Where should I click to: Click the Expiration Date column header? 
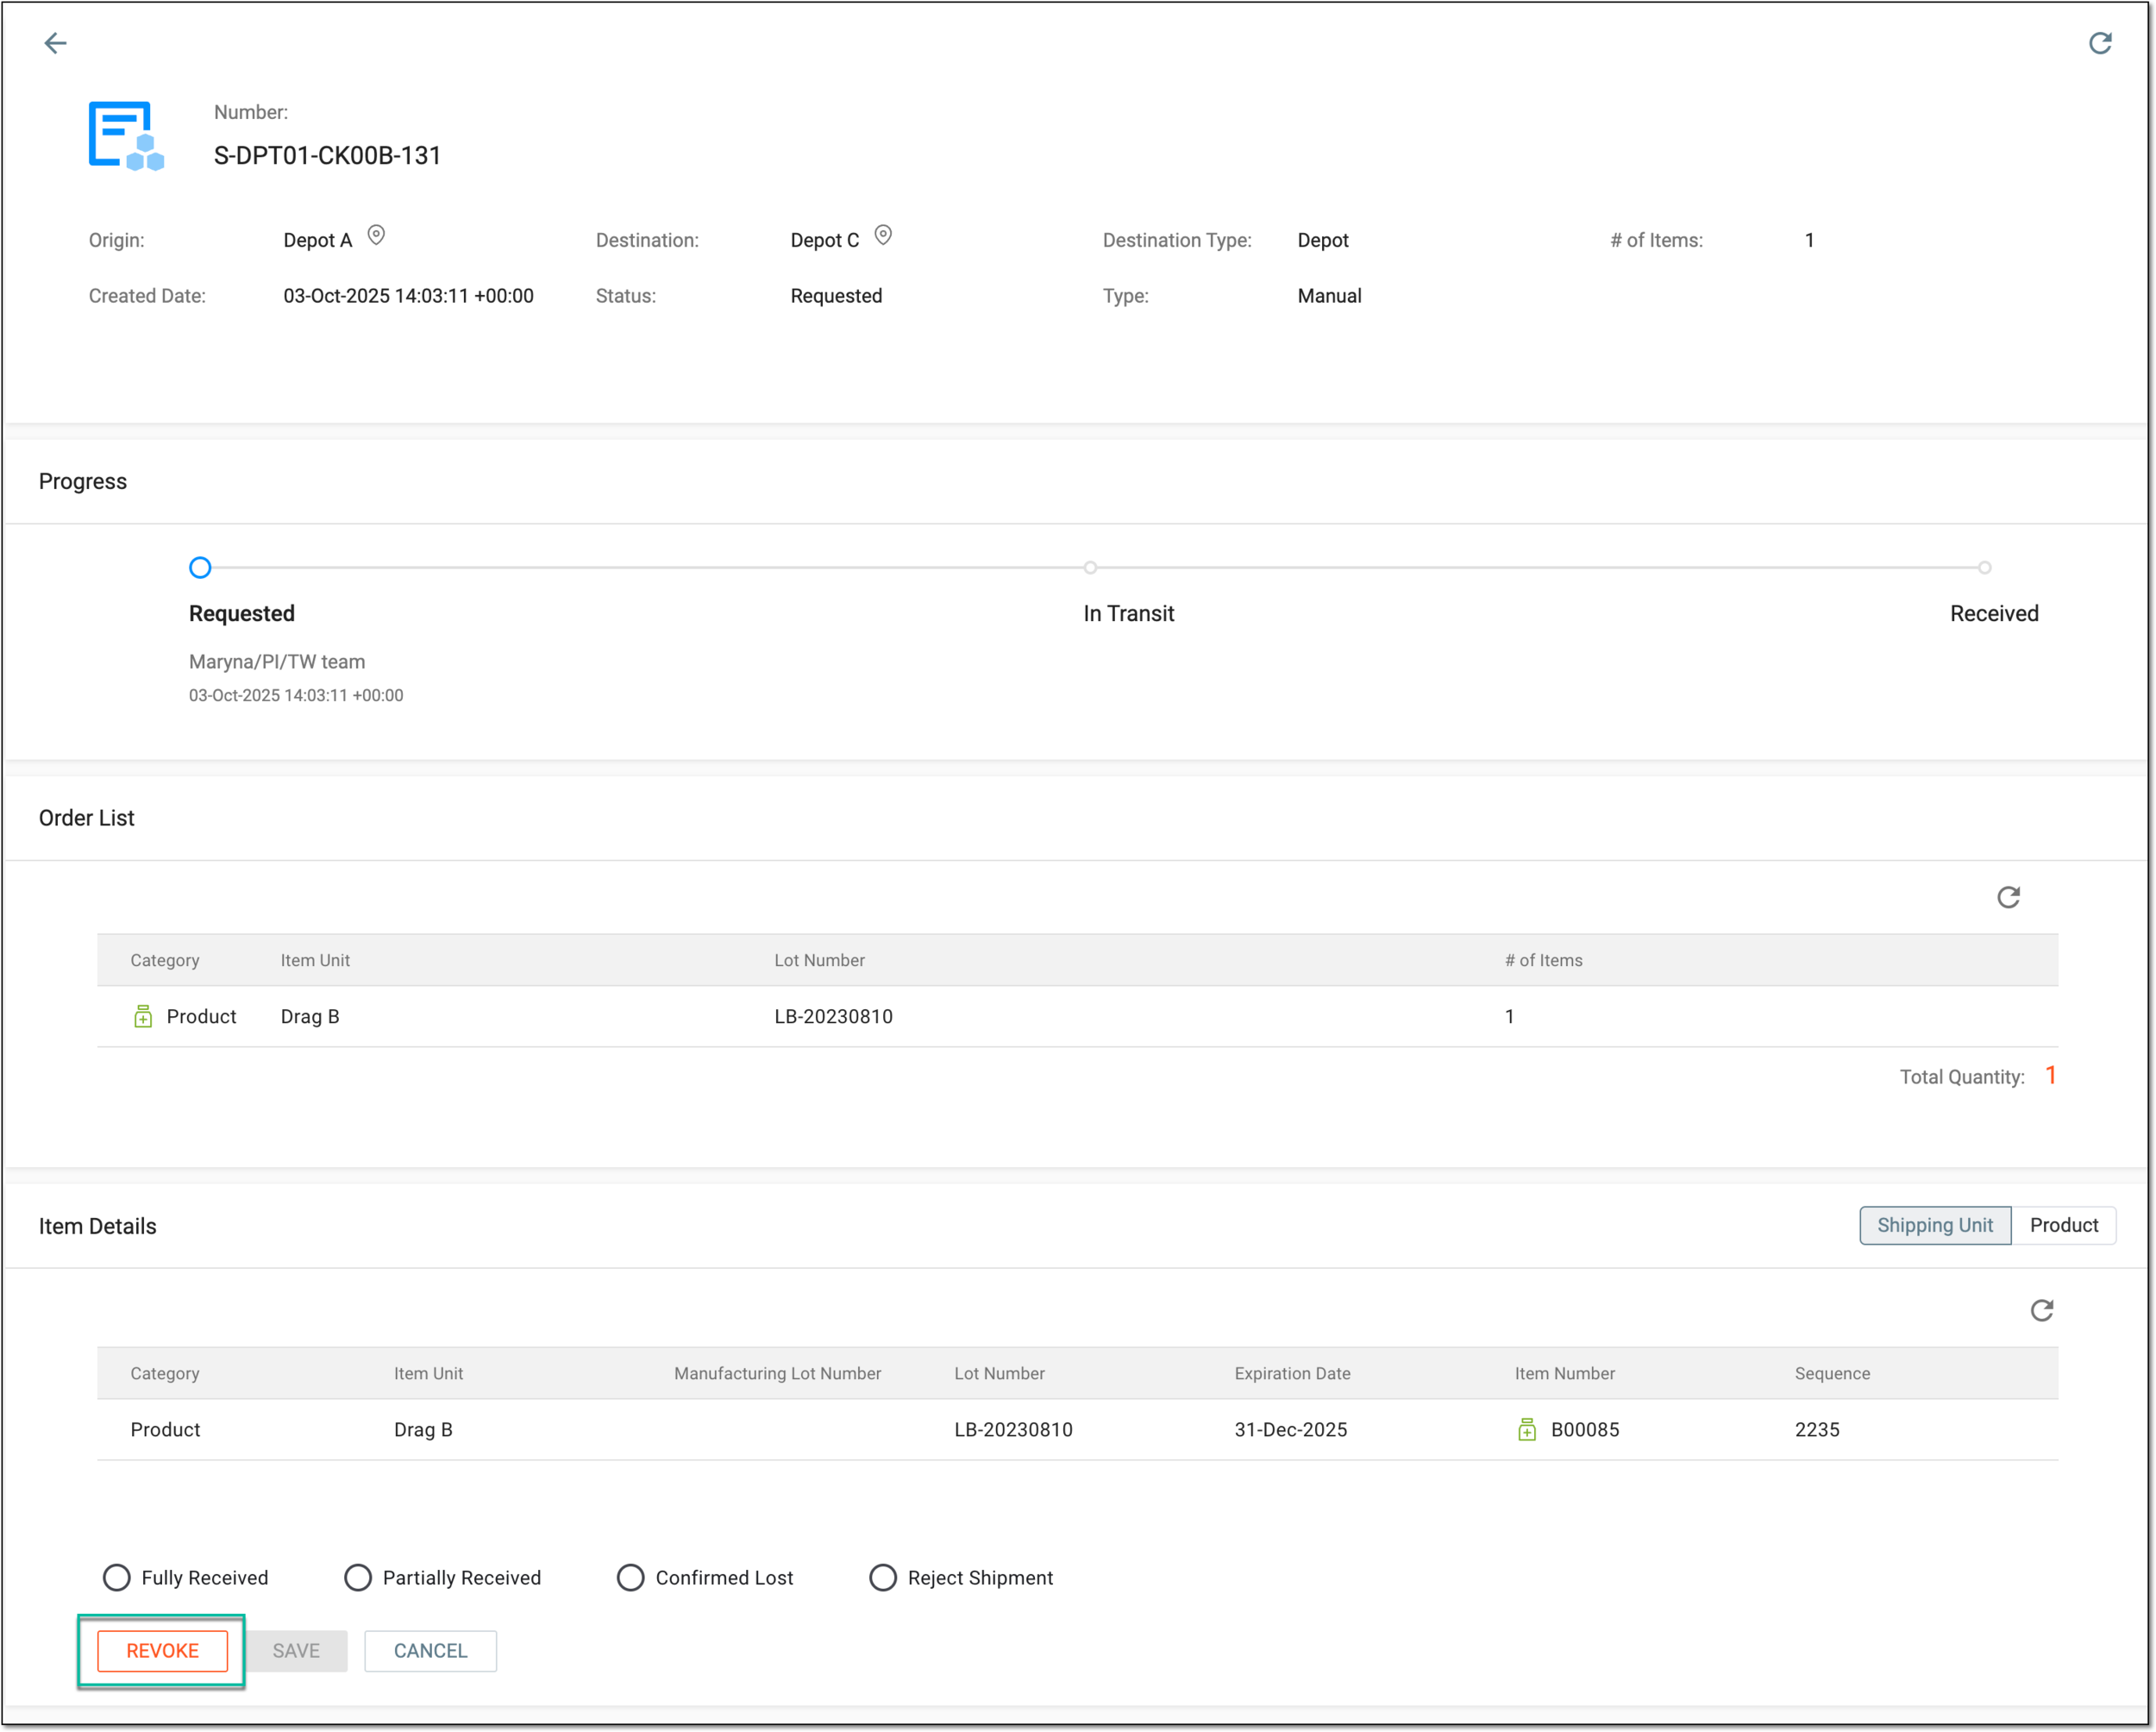coord(1292,1374)
